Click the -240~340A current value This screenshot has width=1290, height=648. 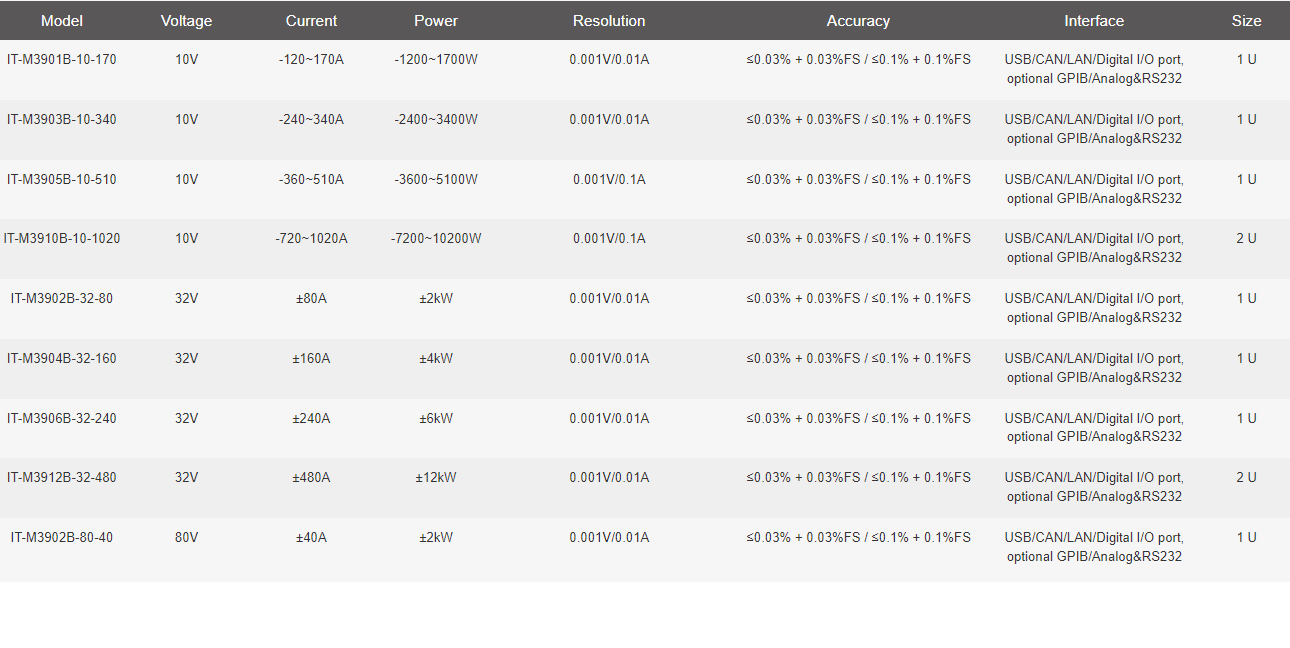pyautogui.click(x=311, y=119)
